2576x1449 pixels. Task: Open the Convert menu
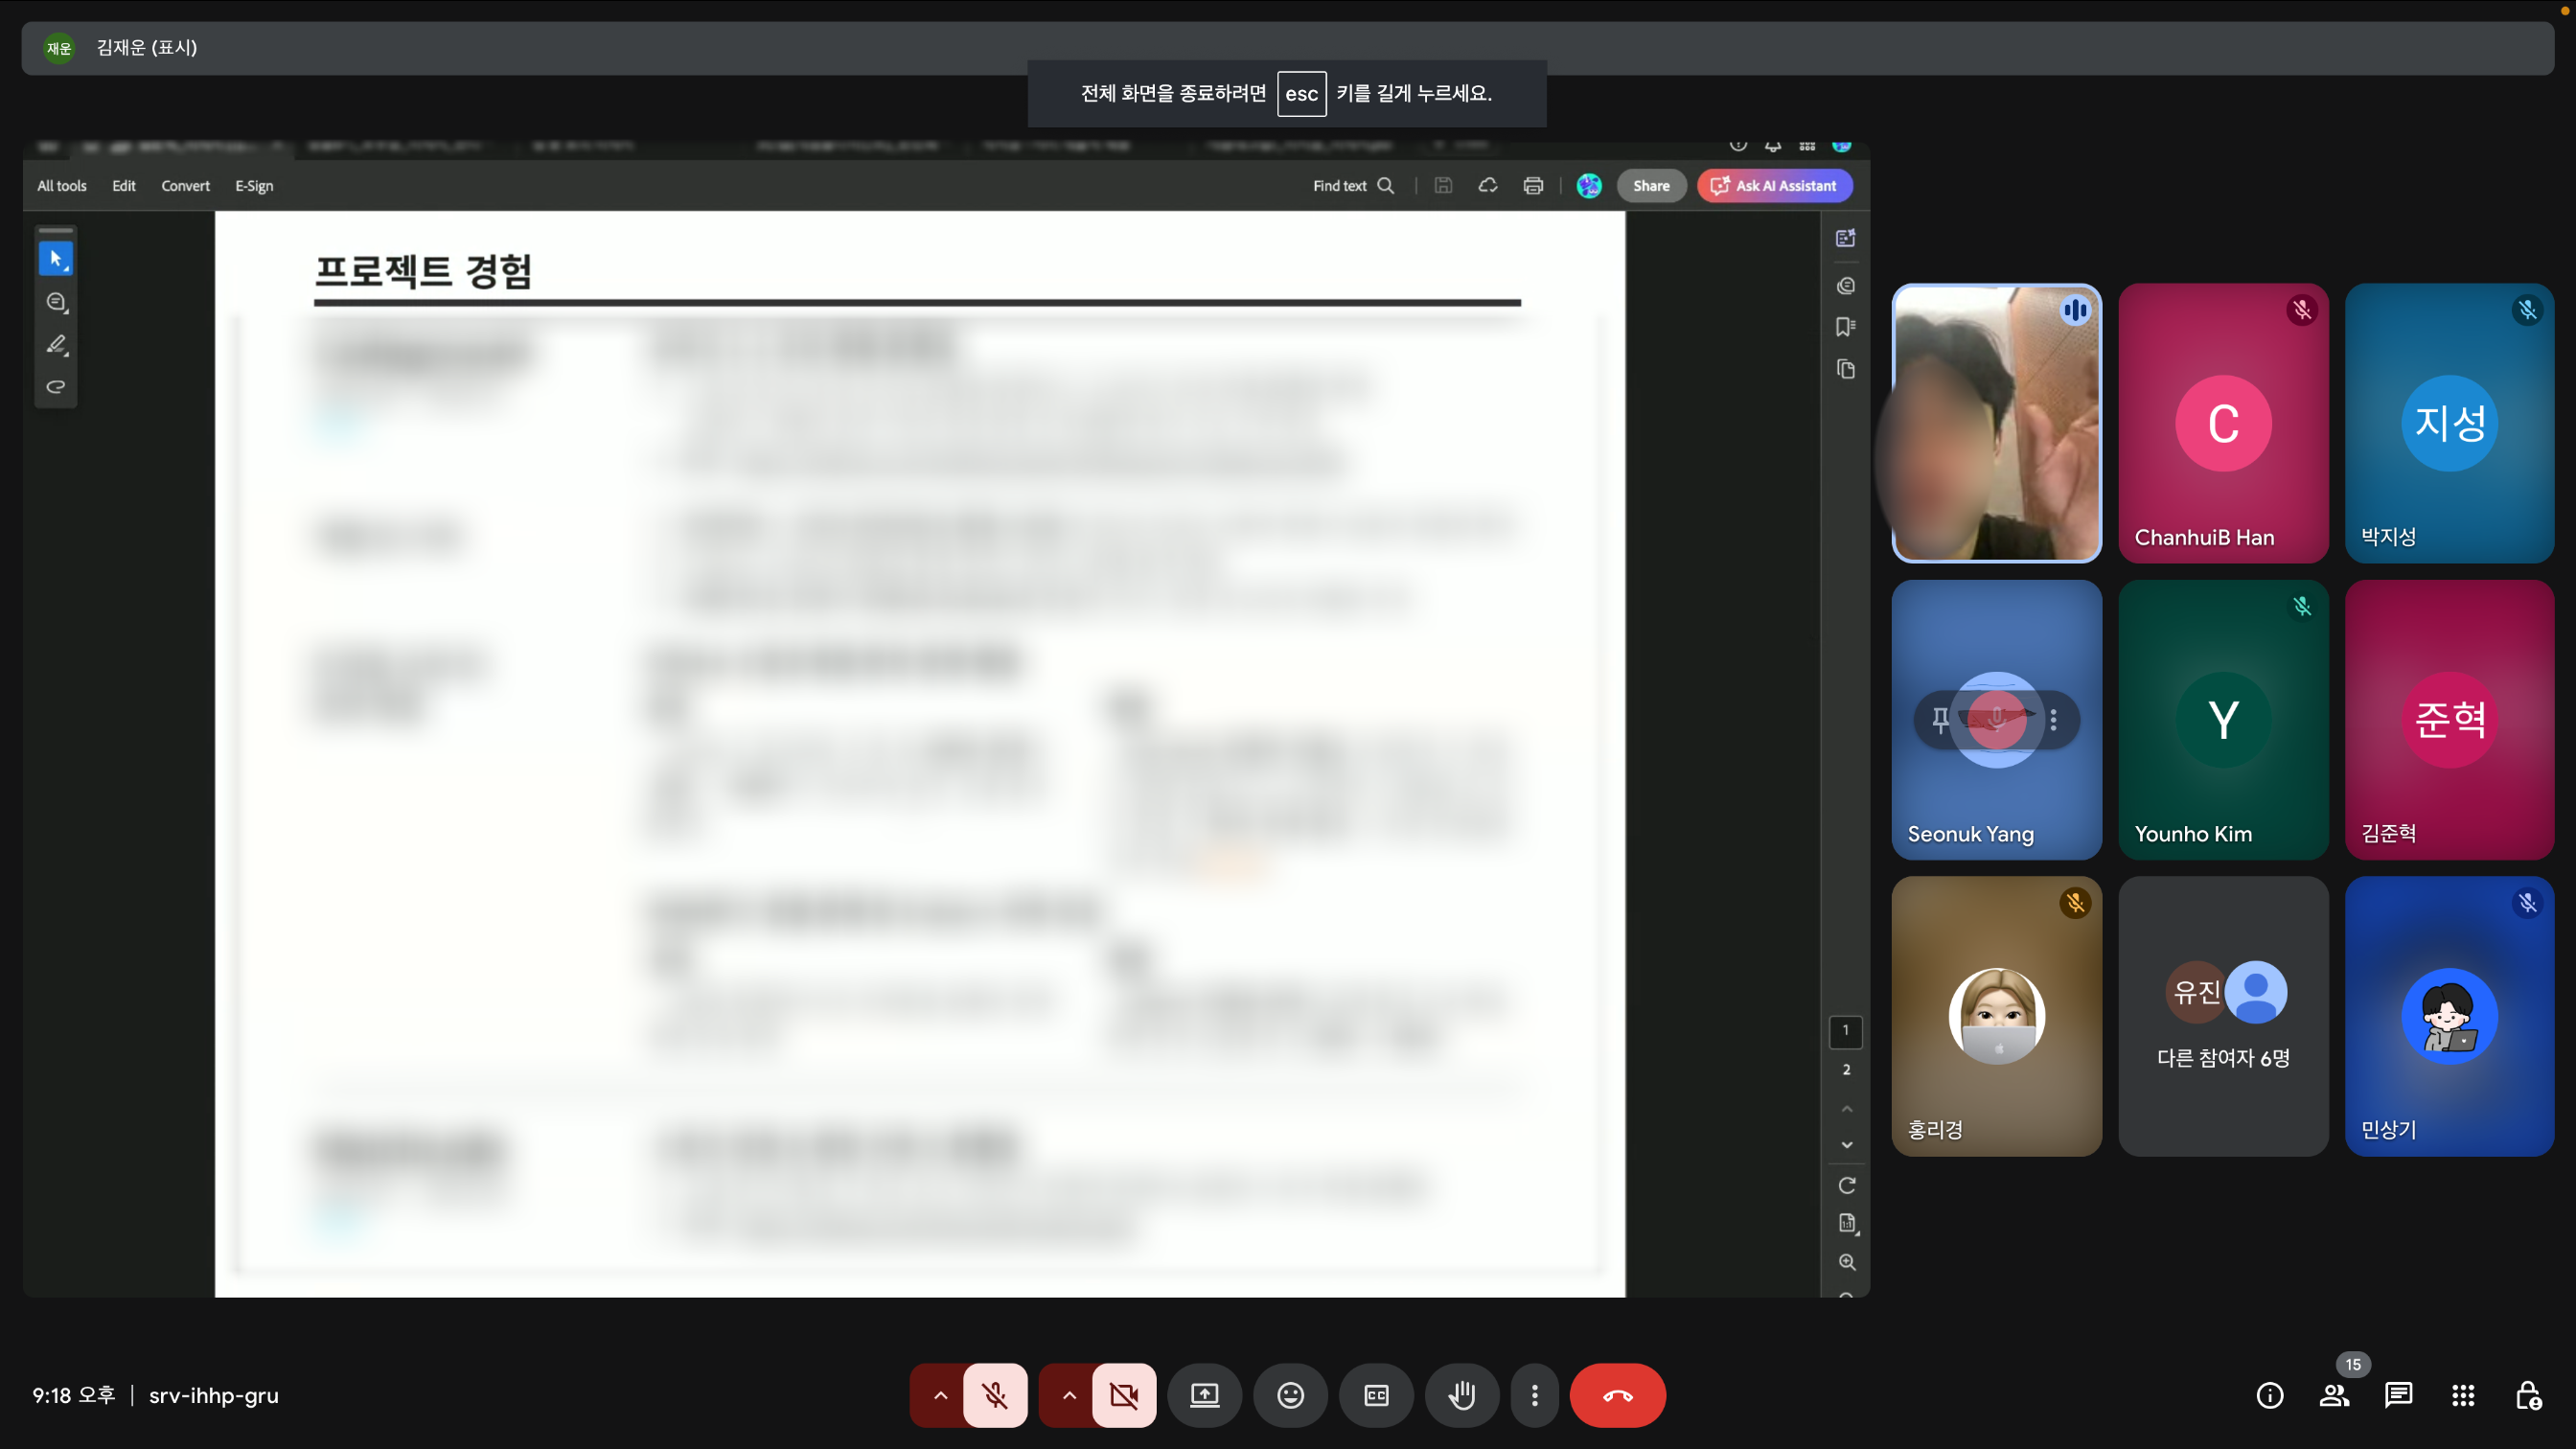pyautogui.click(x=185, y=186)
